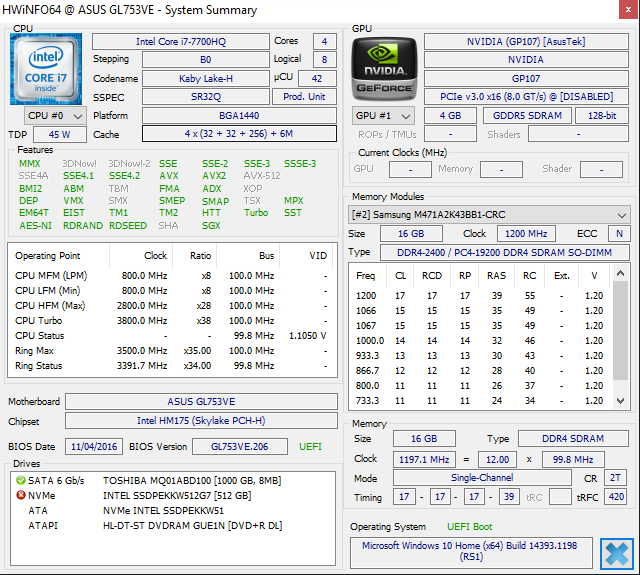Click the 128-bit bus width field
This screenshot has height=575, width=640.
[x=602, y=115]
